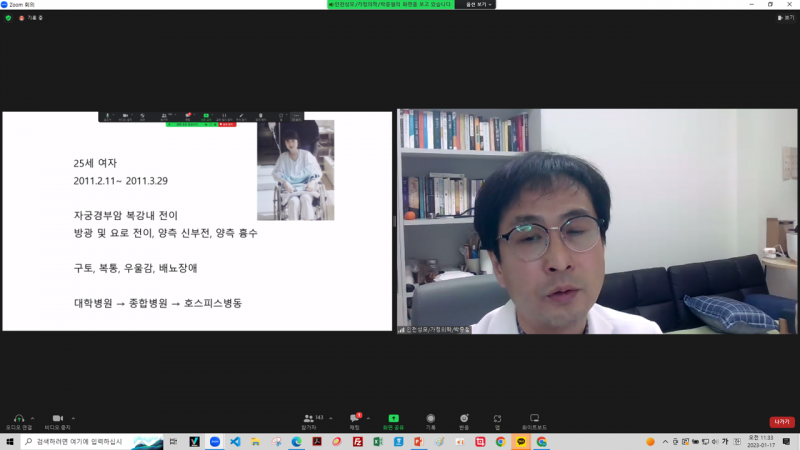Open the whiteboard tool
This screenshot has height=450, width=800.
coord(534,418)
